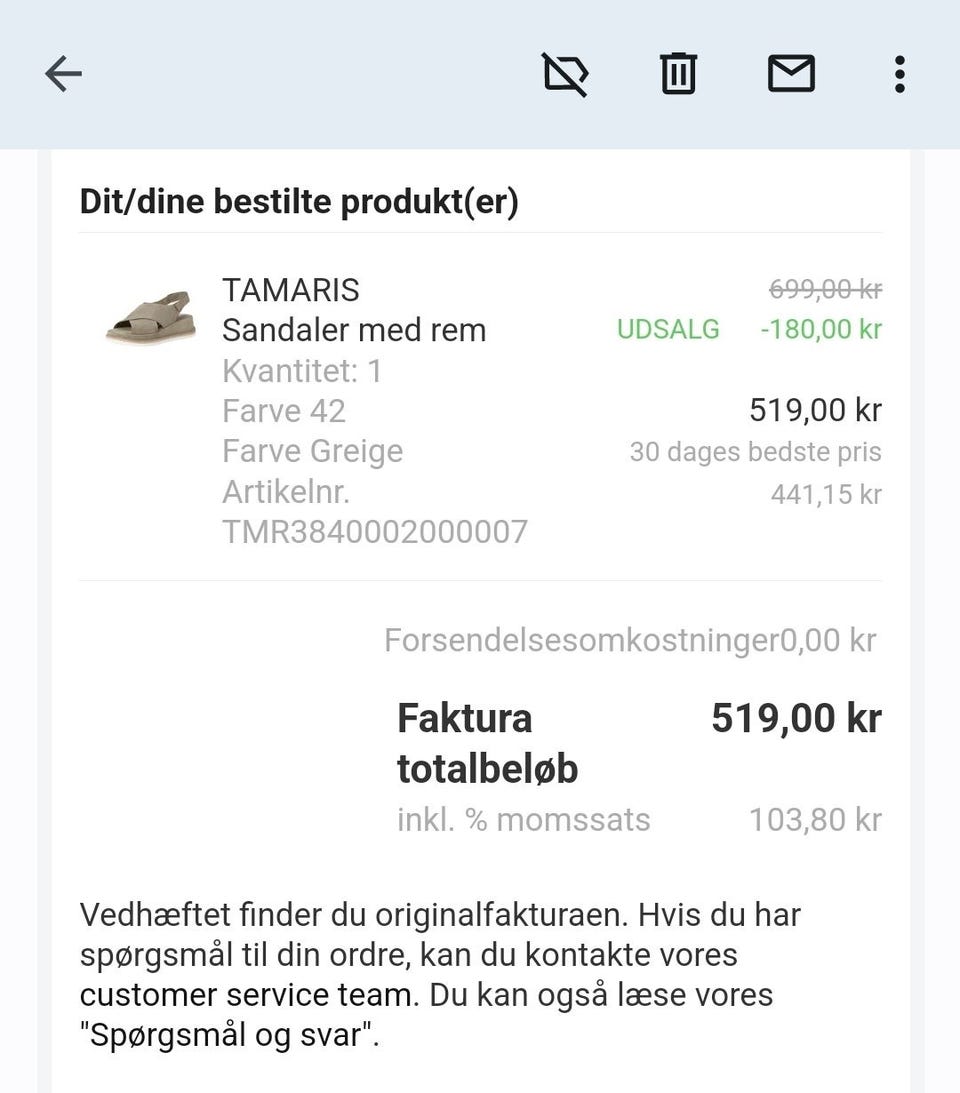Open the three-dot more options menu
The height and width of the screenshot is (1093, 960).
coord(899,74)
